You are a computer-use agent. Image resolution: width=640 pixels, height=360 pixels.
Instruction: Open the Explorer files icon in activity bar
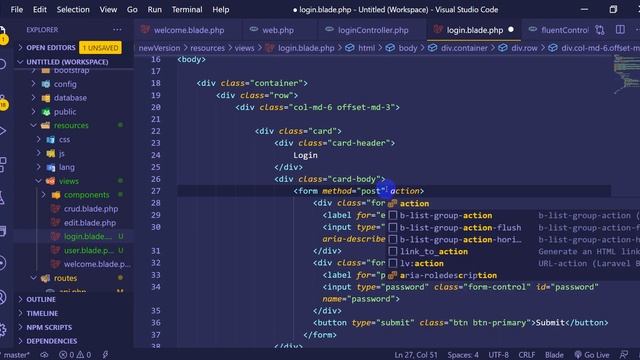[x=2, y=32]
